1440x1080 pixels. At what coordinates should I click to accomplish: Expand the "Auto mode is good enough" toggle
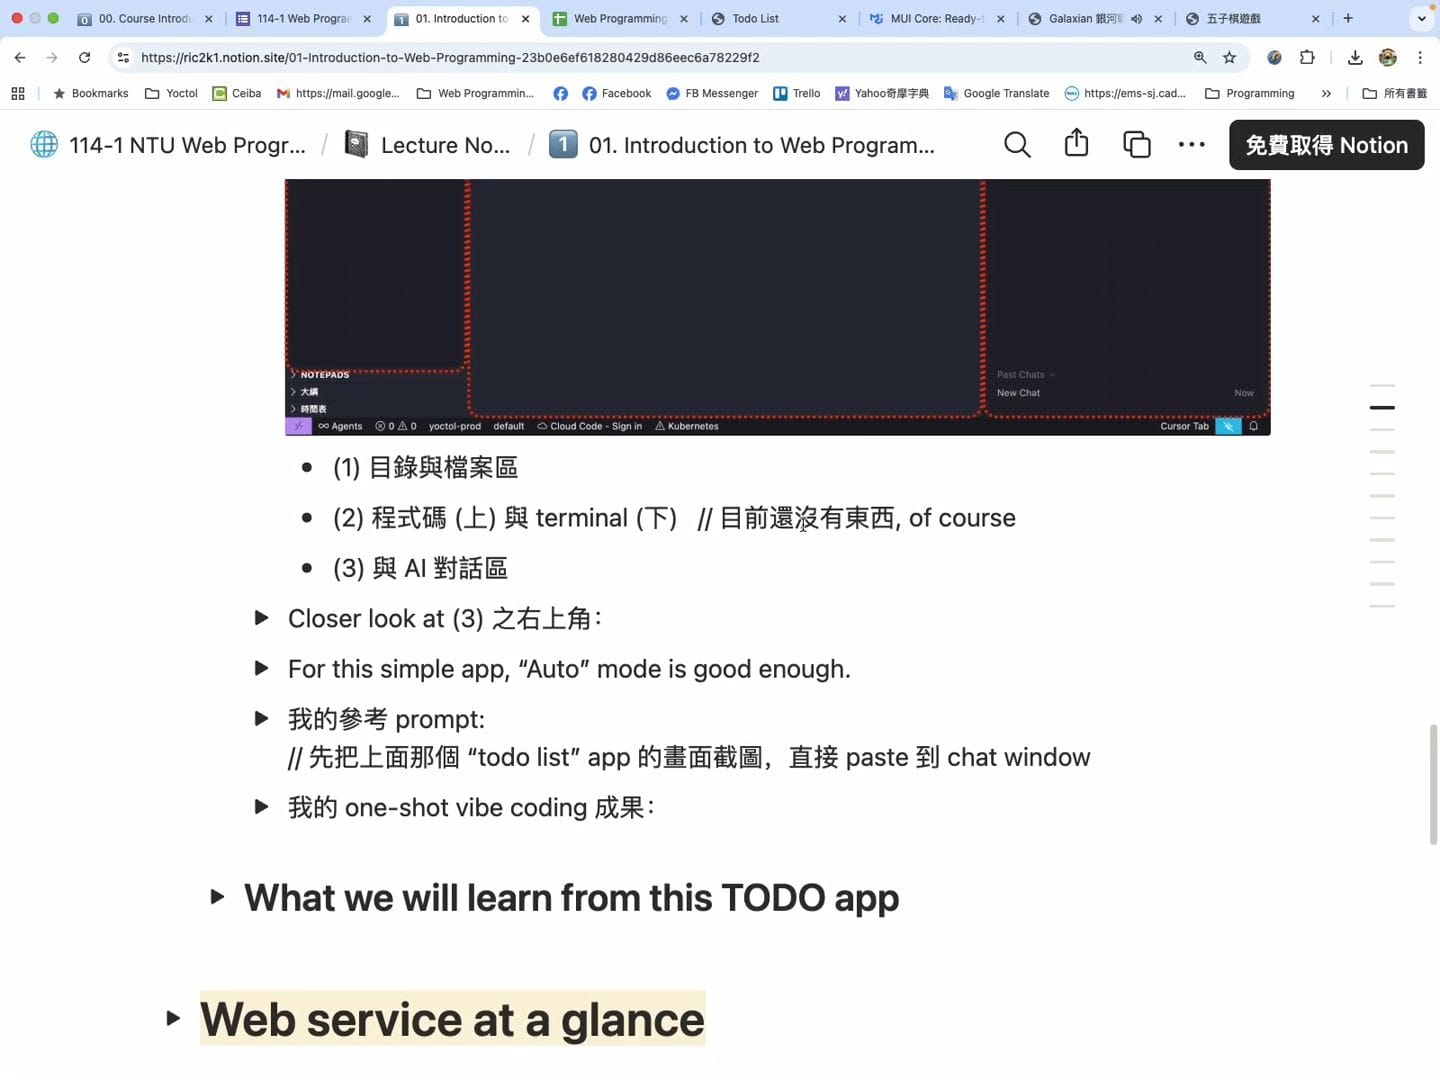[262, 668]
